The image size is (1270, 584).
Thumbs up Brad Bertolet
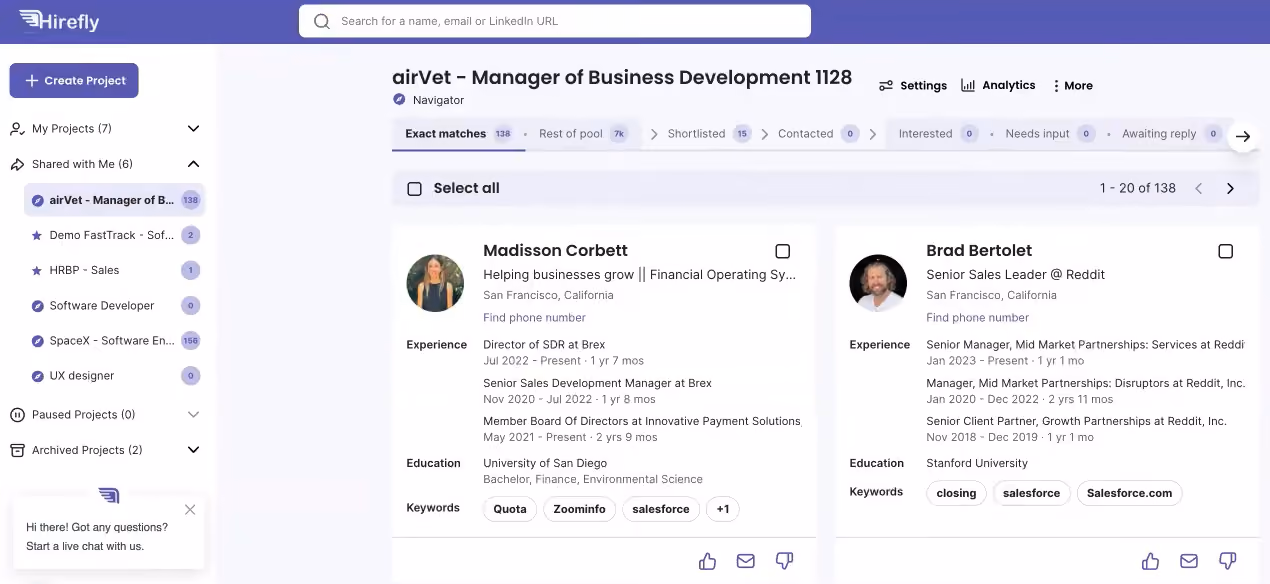[1151, 561]
